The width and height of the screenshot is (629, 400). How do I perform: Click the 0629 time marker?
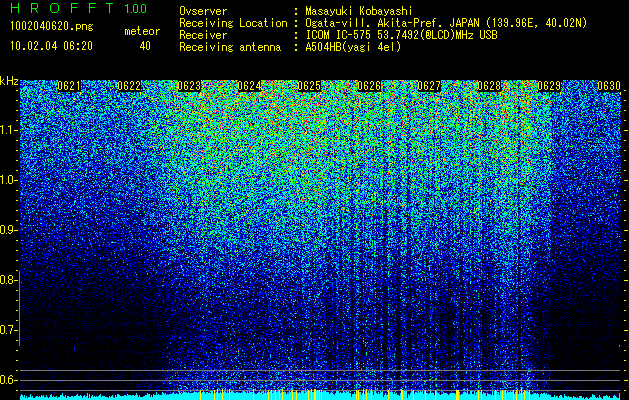(x=549, y=86)
